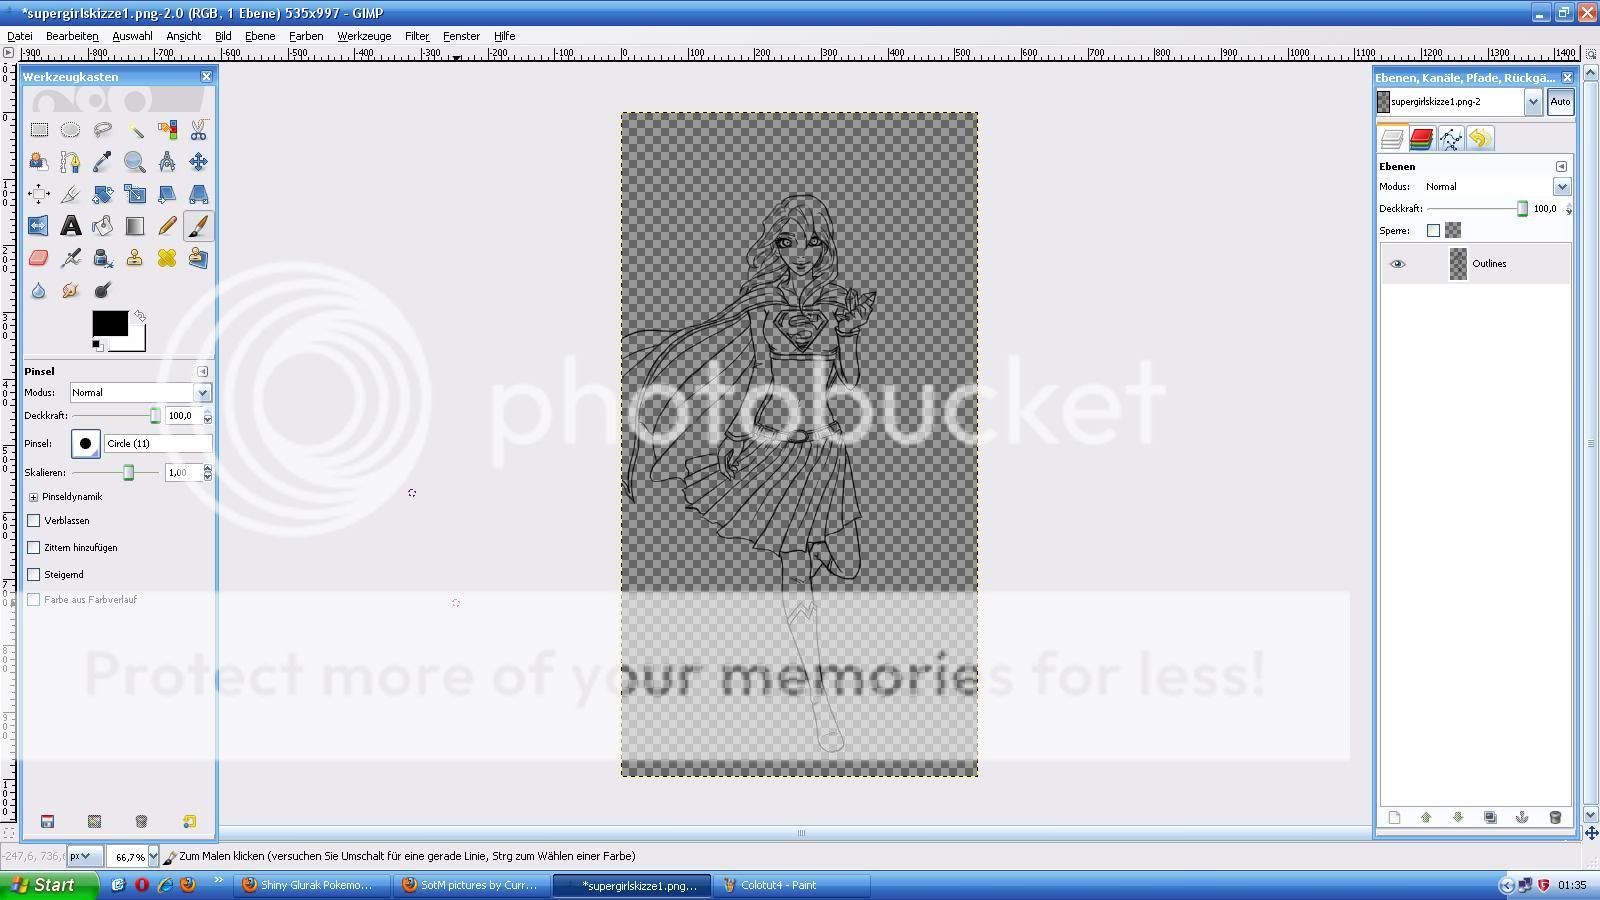
Task: Click the Circle (11) brush preview
Action: point(85,443)
